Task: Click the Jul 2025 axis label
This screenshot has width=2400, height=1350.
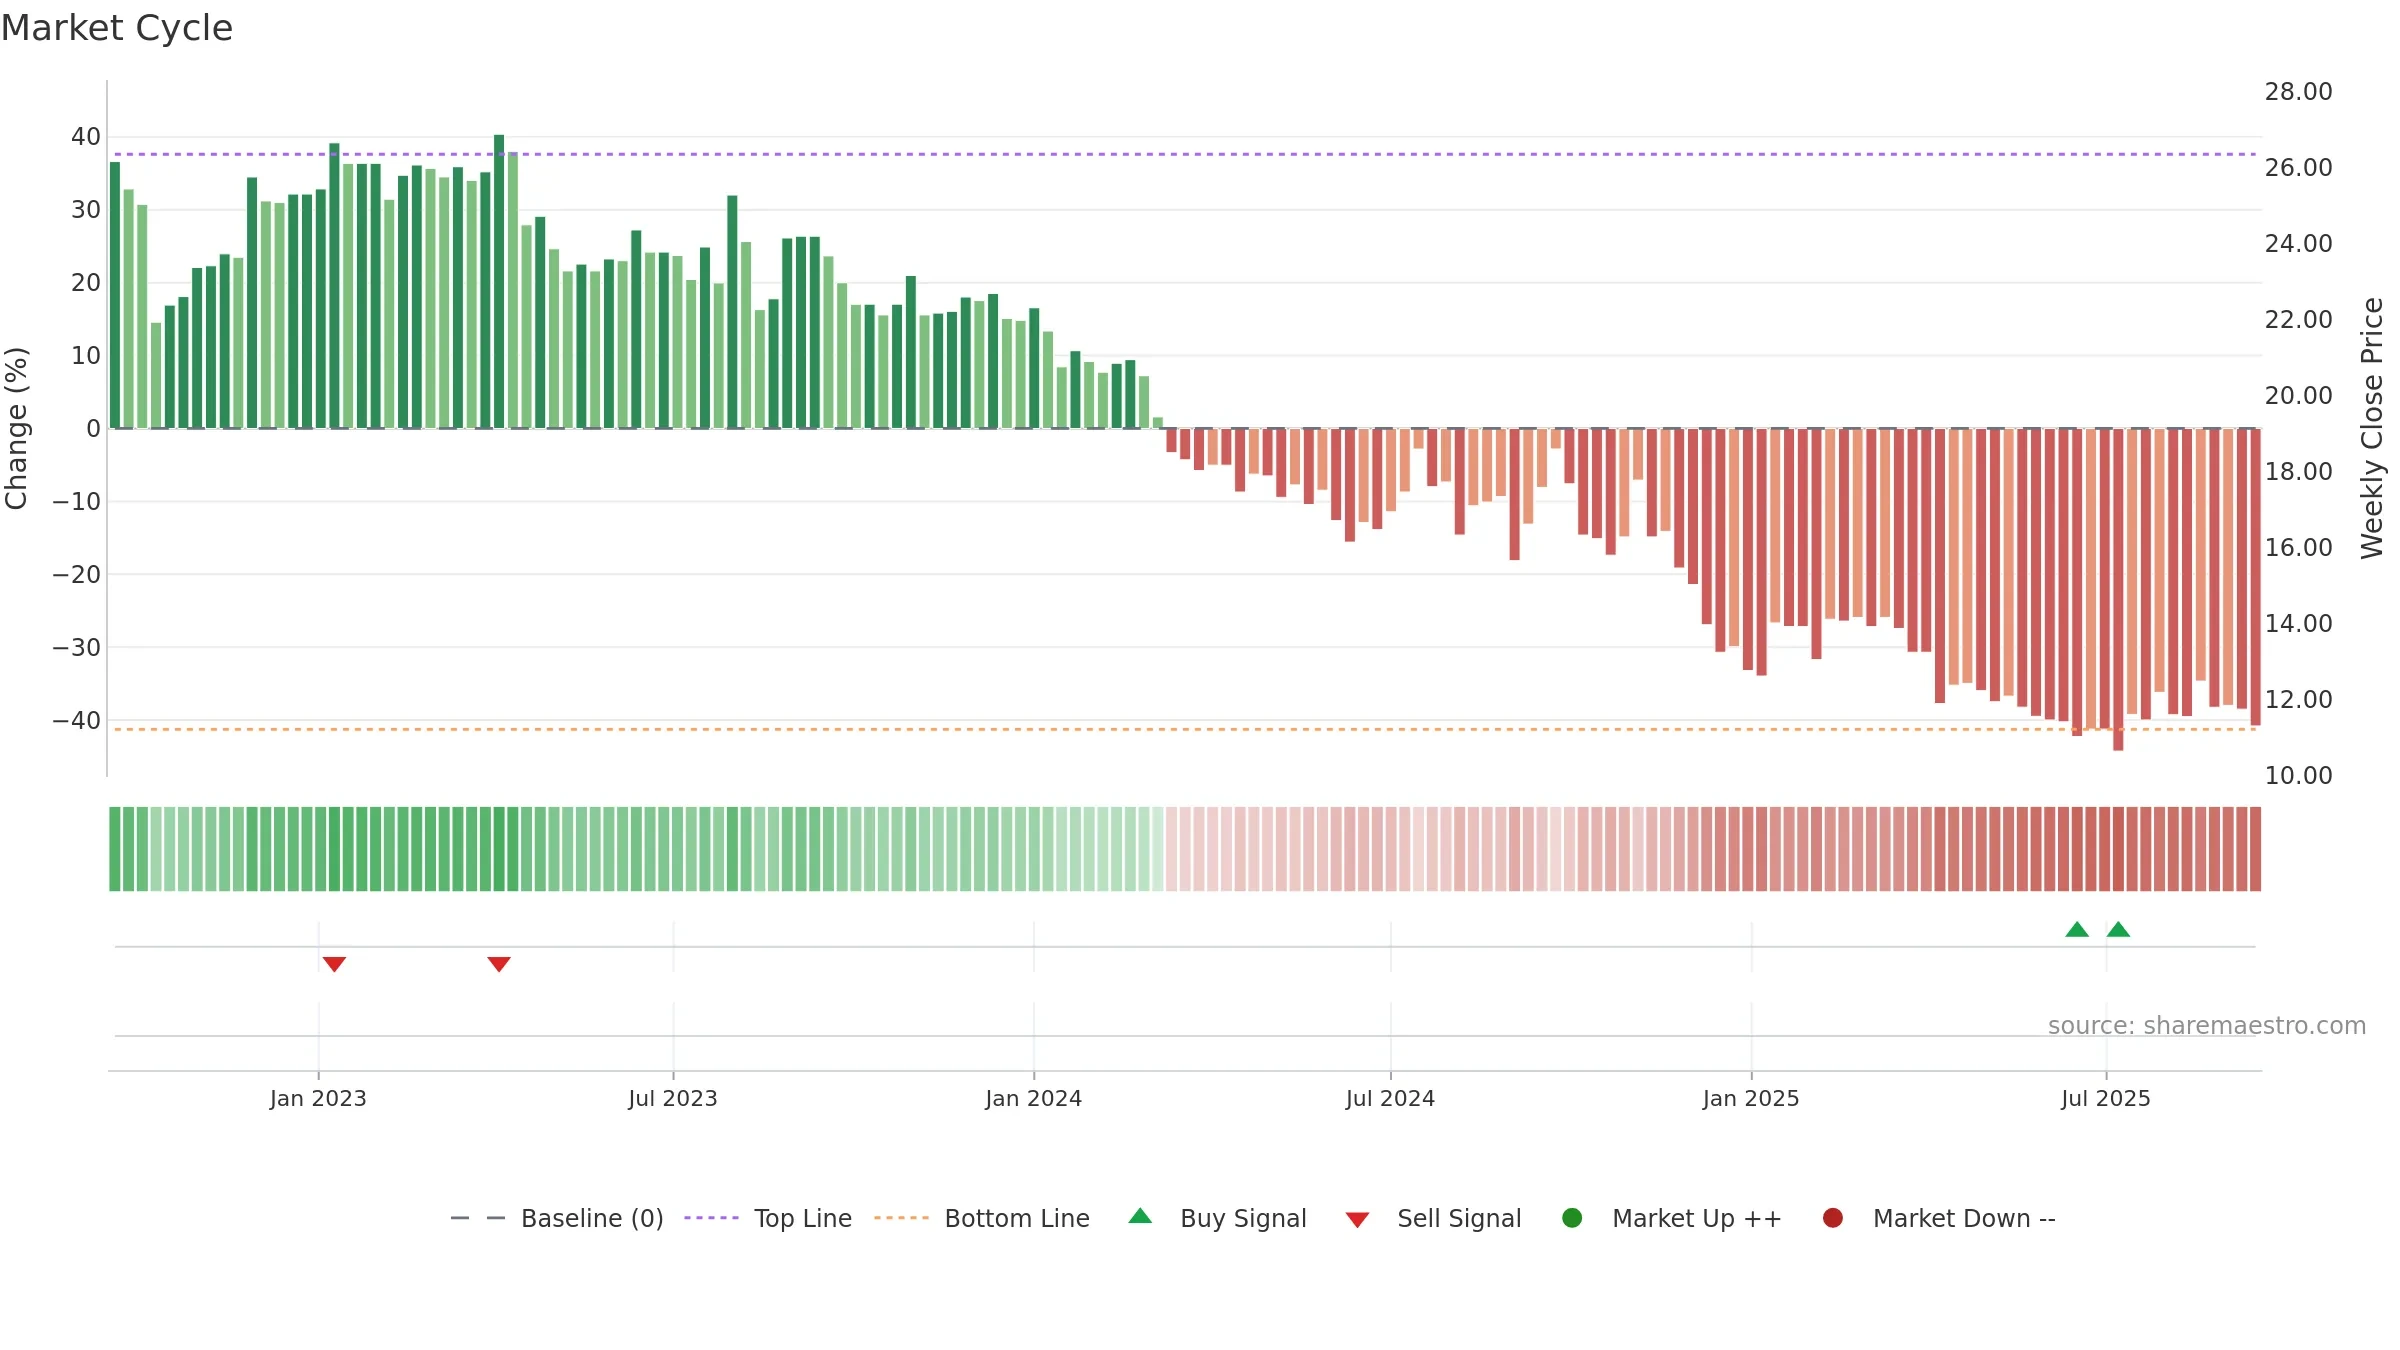Action: coord(2106,1098)
